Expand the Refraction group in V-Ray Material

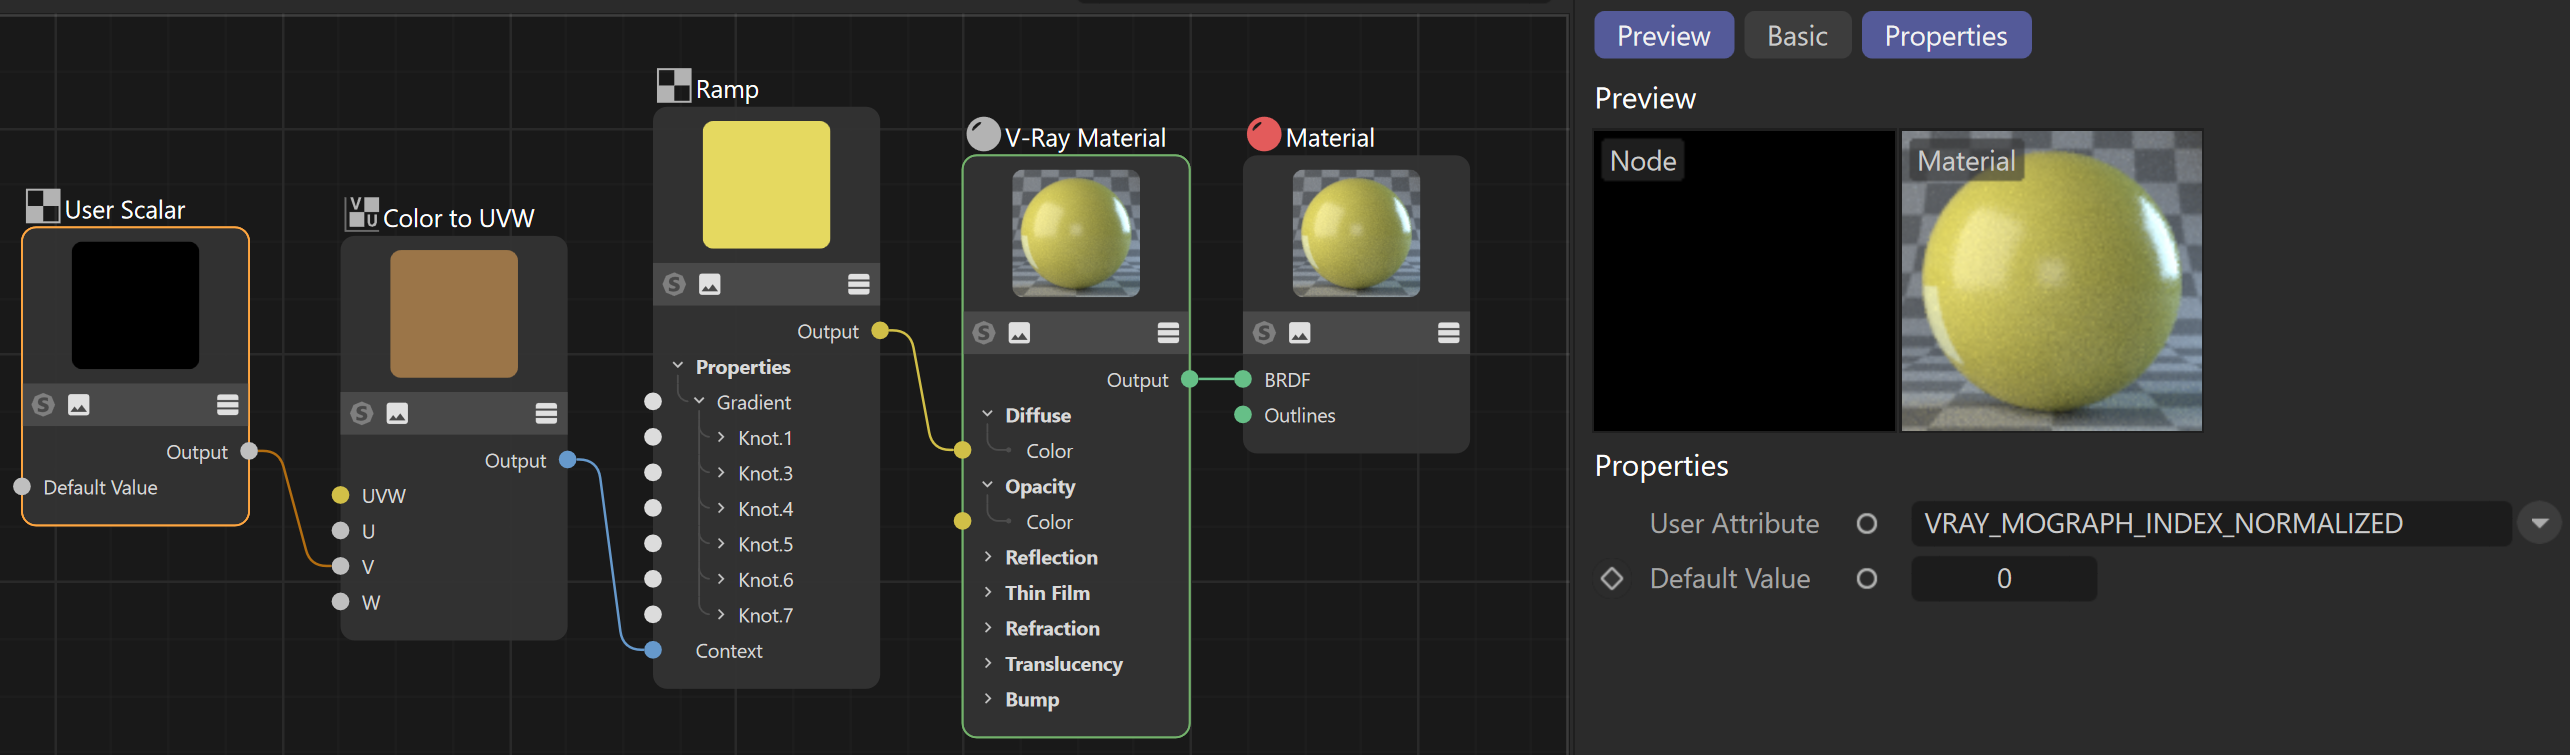pos(988,628)
